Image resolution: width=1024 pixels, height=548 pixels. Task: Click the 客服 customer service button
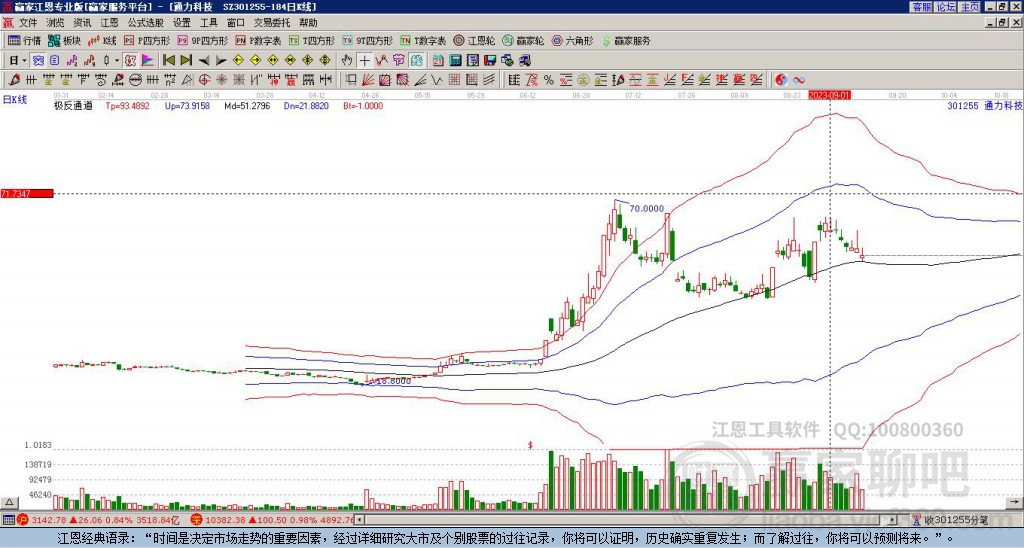point(922,7)
